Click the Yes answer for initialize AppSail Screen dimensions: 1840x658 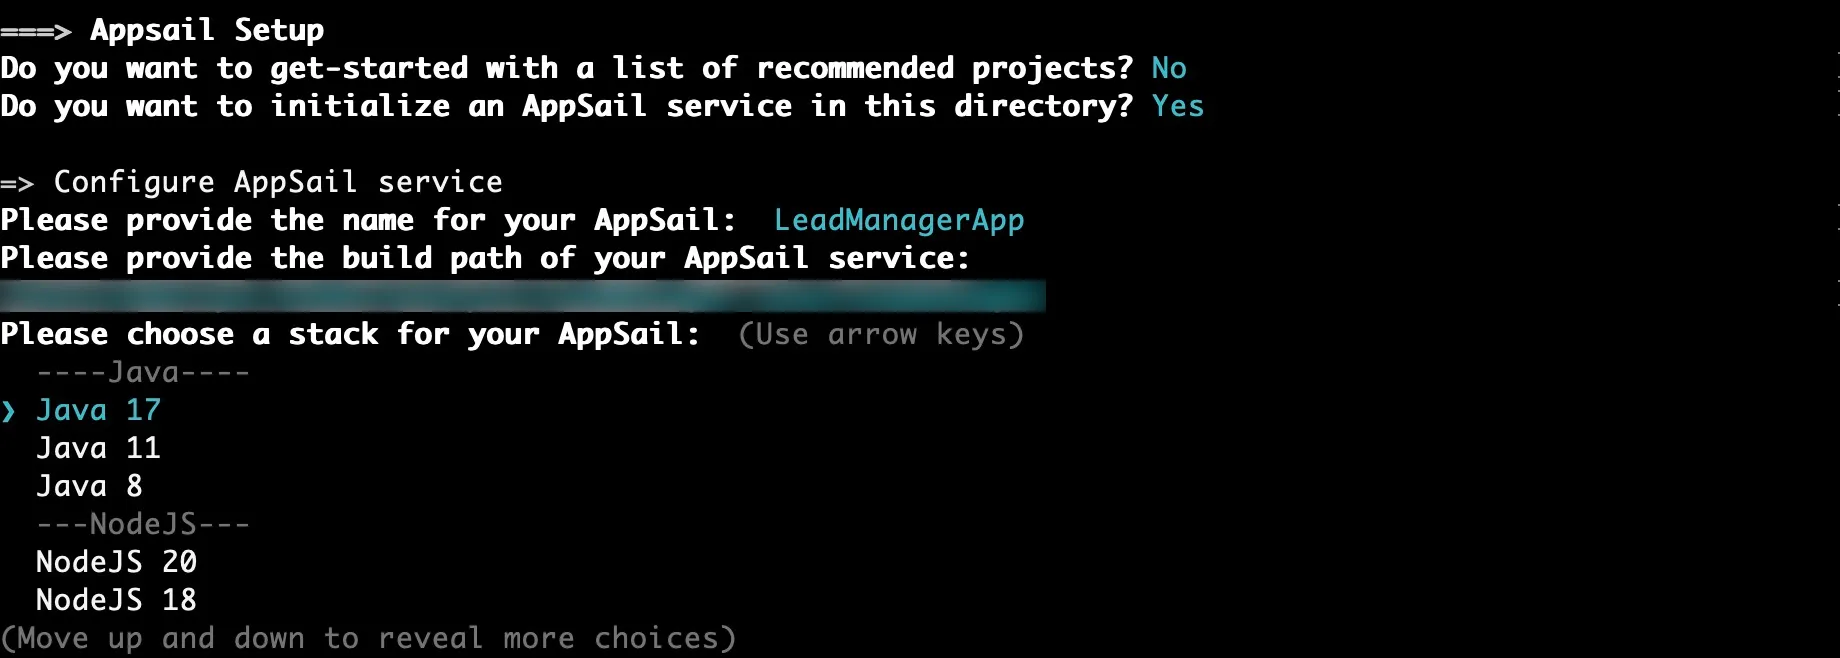point(1177,106)
